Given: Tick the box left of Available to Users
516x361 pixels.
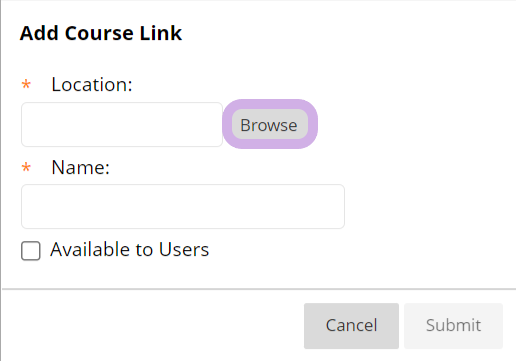Looking at the screenshot, I should pyautogui.click(x=31, y=251).
